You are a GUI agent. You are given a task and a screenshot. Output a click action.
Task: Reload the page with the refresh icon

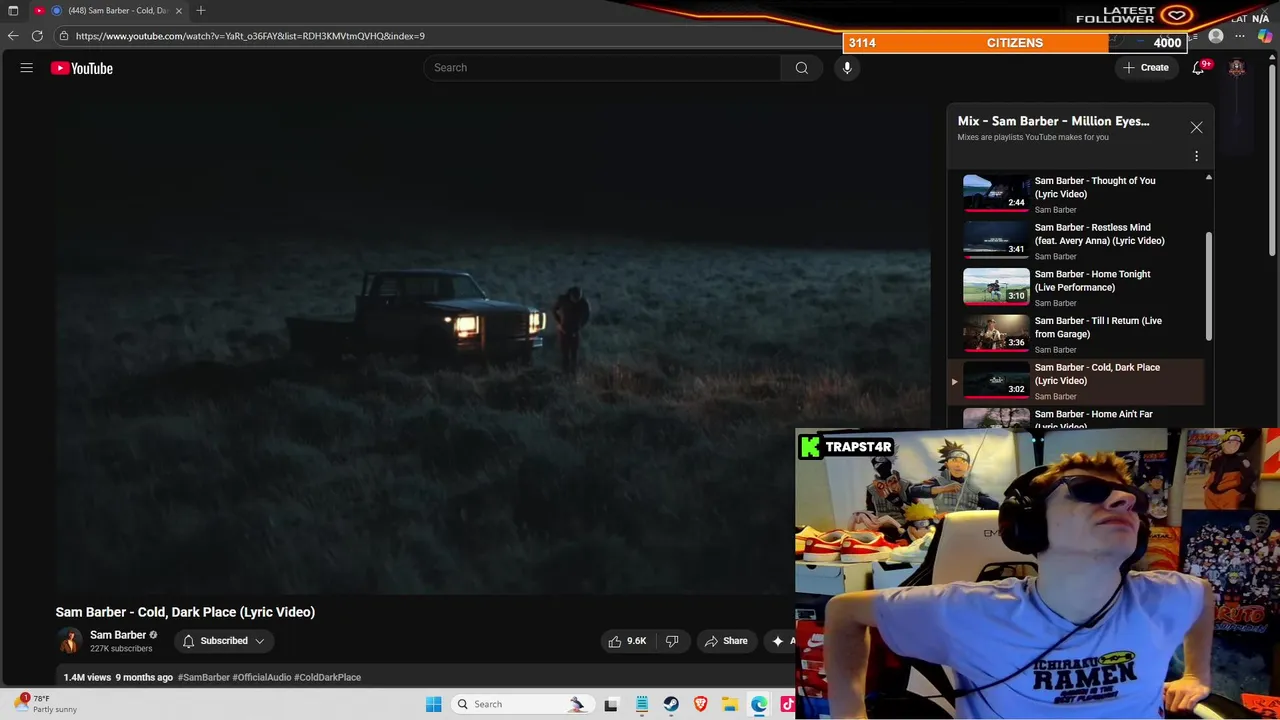[37, 36]
